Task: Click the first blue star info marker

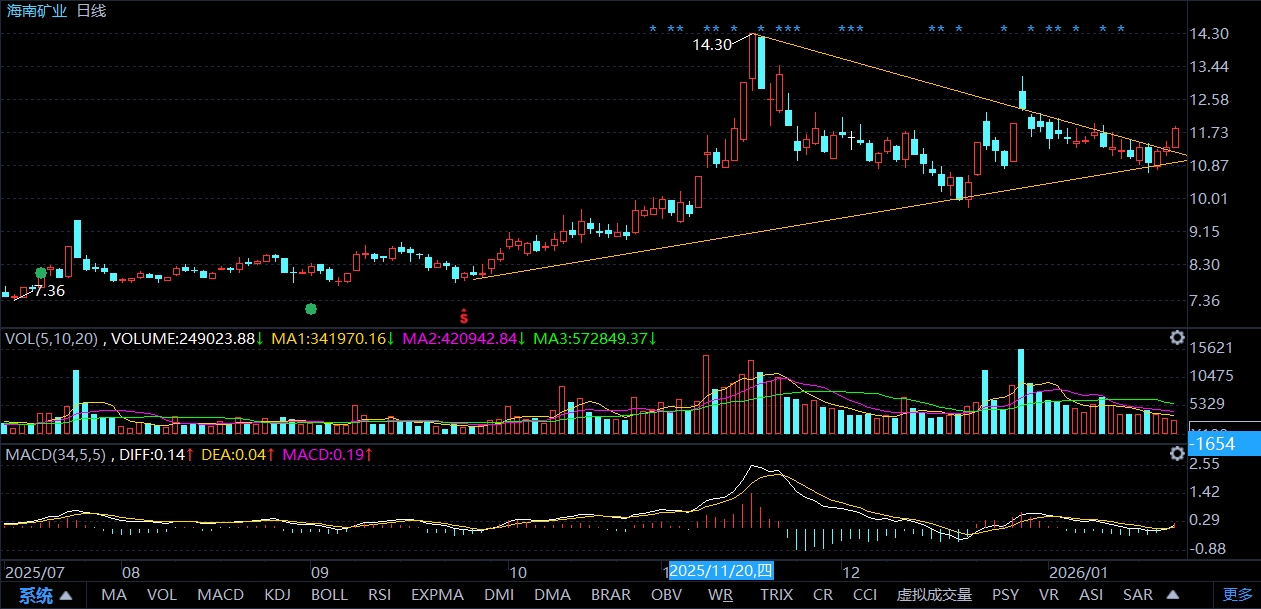Action: [653, 30]
